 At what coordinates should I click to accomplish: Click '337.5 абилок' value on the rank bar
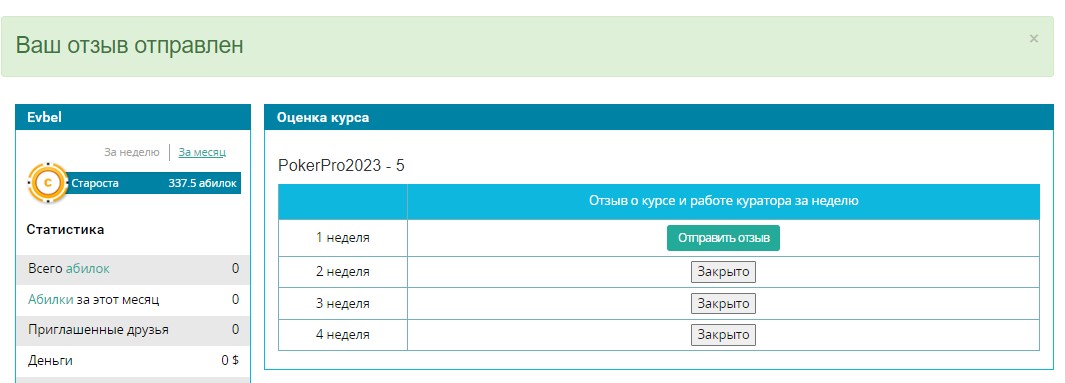(203, 183)
